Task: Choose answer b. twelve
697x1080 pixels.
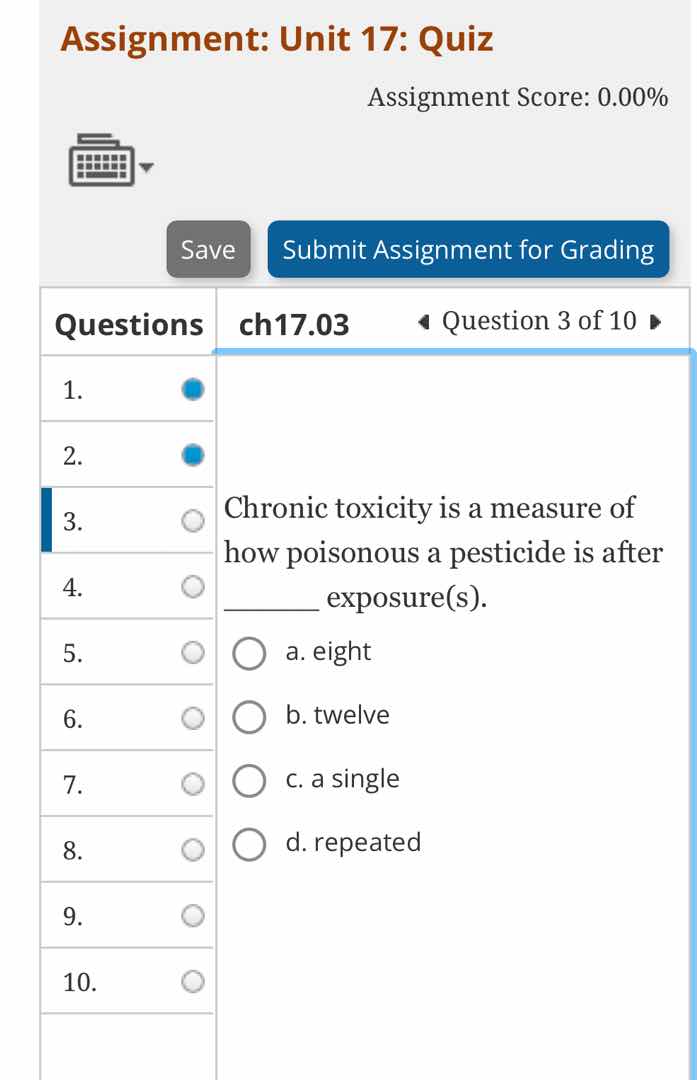Action: (x=249, y=717)
